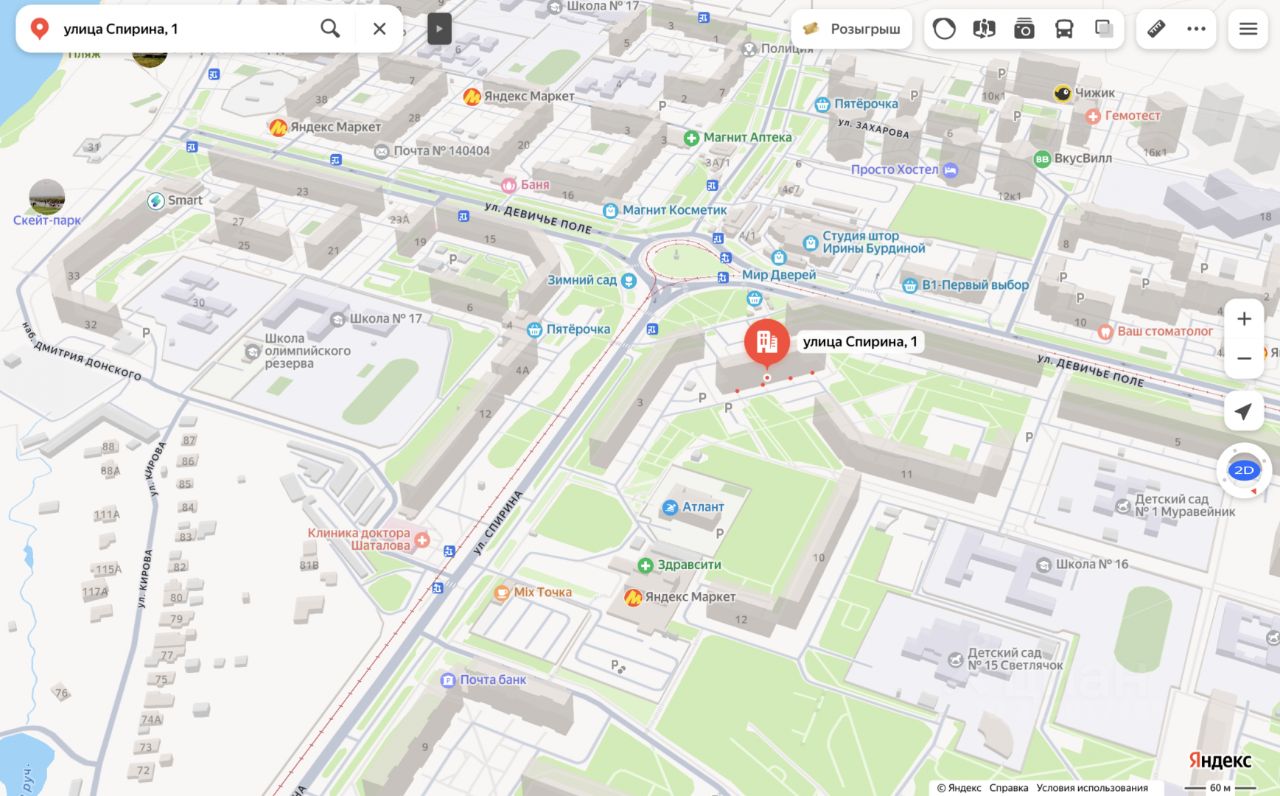The width and height of the screenshot is (1280, 796).
Task: Select the Smart marker icon
Action: 156,201
